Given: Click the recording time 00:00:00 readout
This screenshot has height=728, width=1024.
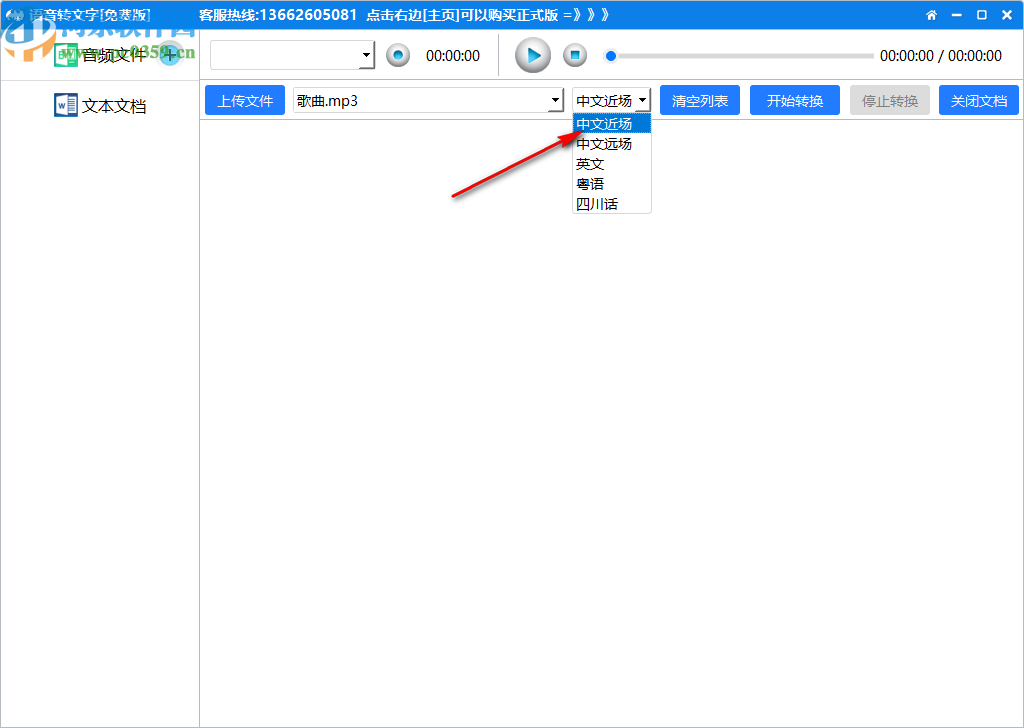Looking at the screenshot, I should (453, 56).
